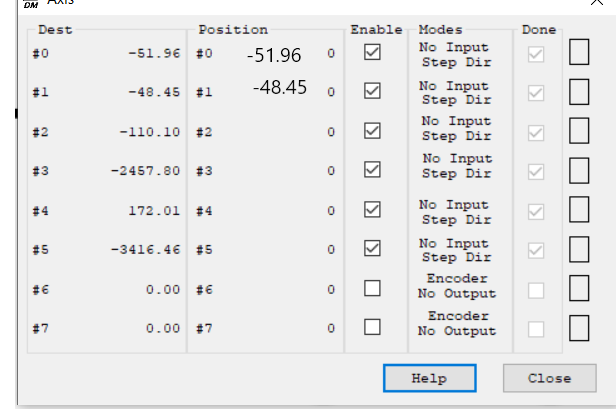This screenshot has height=409, width=616.
Task: Click the axis #0 Position value -51.96
Action: (274, 56)
